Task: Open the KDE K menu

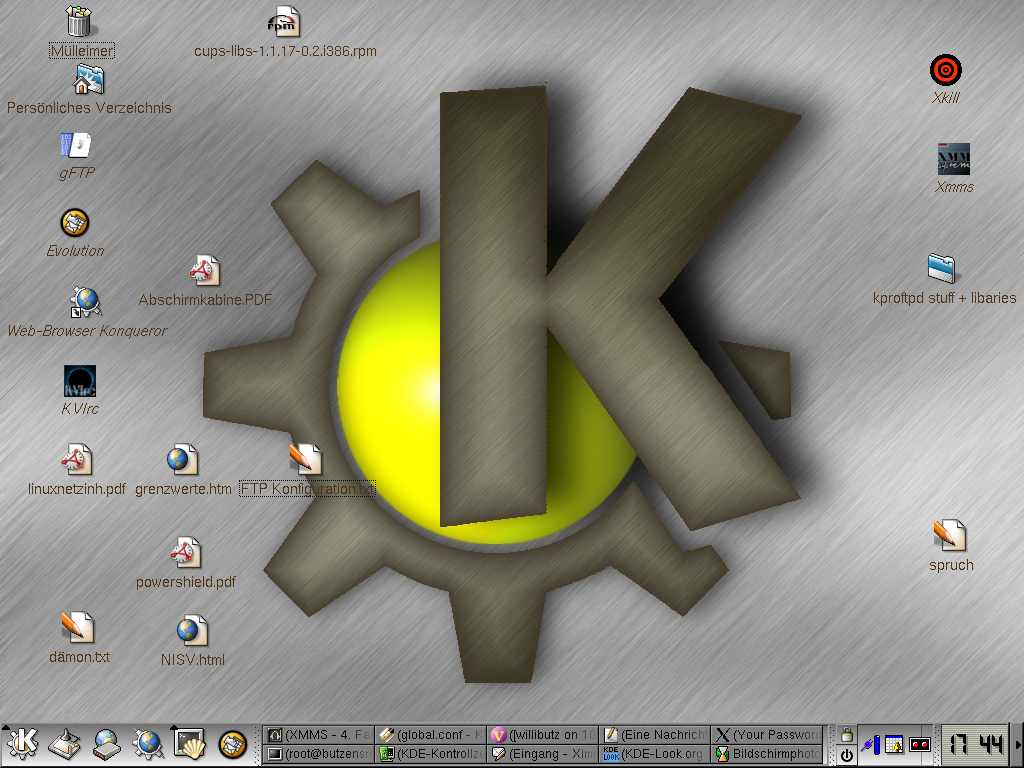Action: (x=22, y=744)
